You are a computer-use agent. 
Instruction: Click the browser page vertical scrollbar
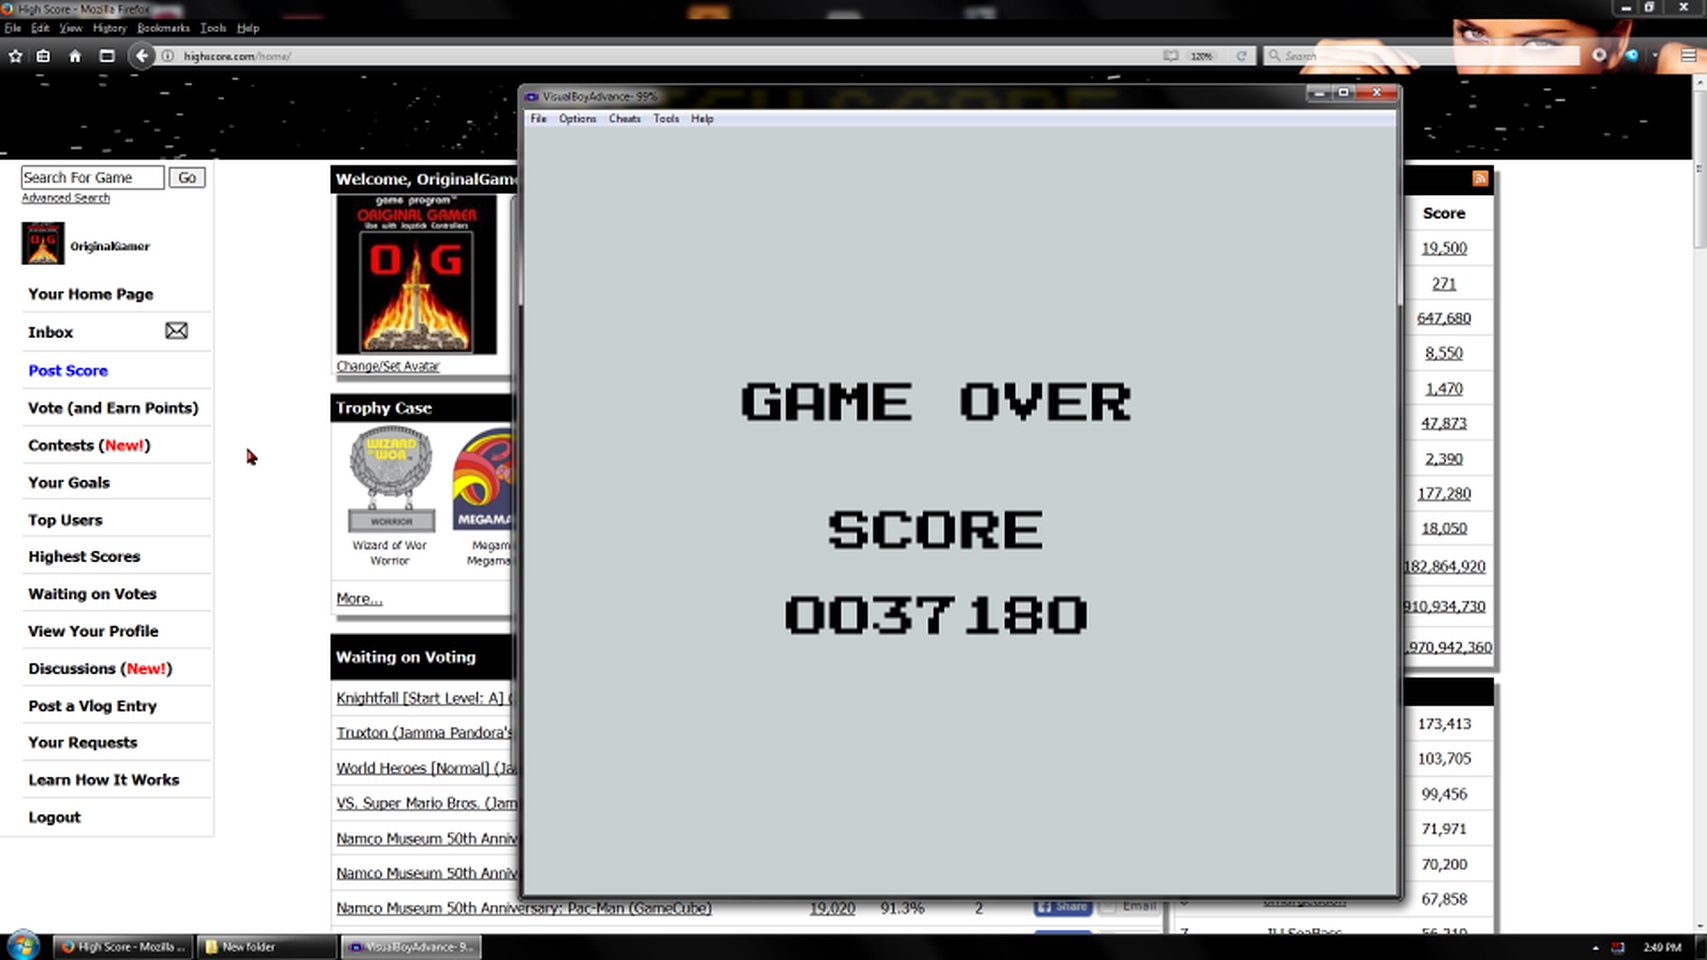[1698, 500]
